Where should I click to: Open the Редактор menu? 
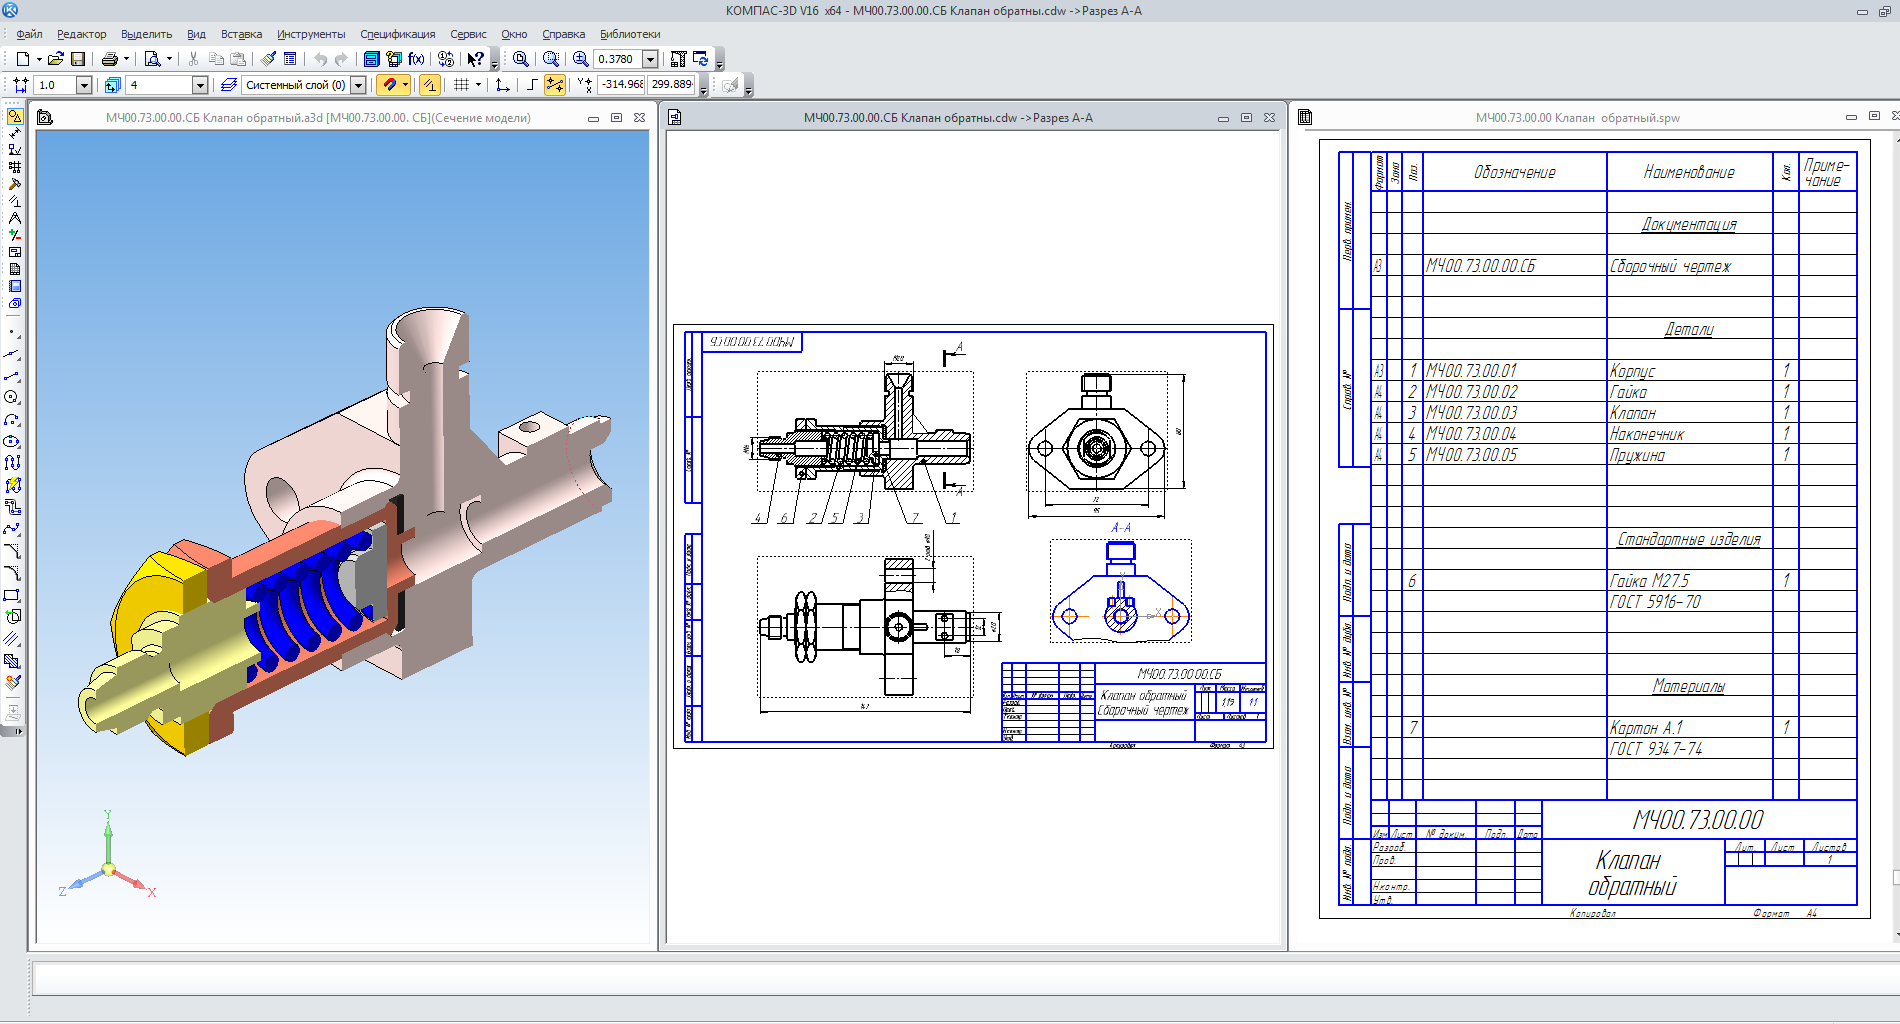point(81,34)
